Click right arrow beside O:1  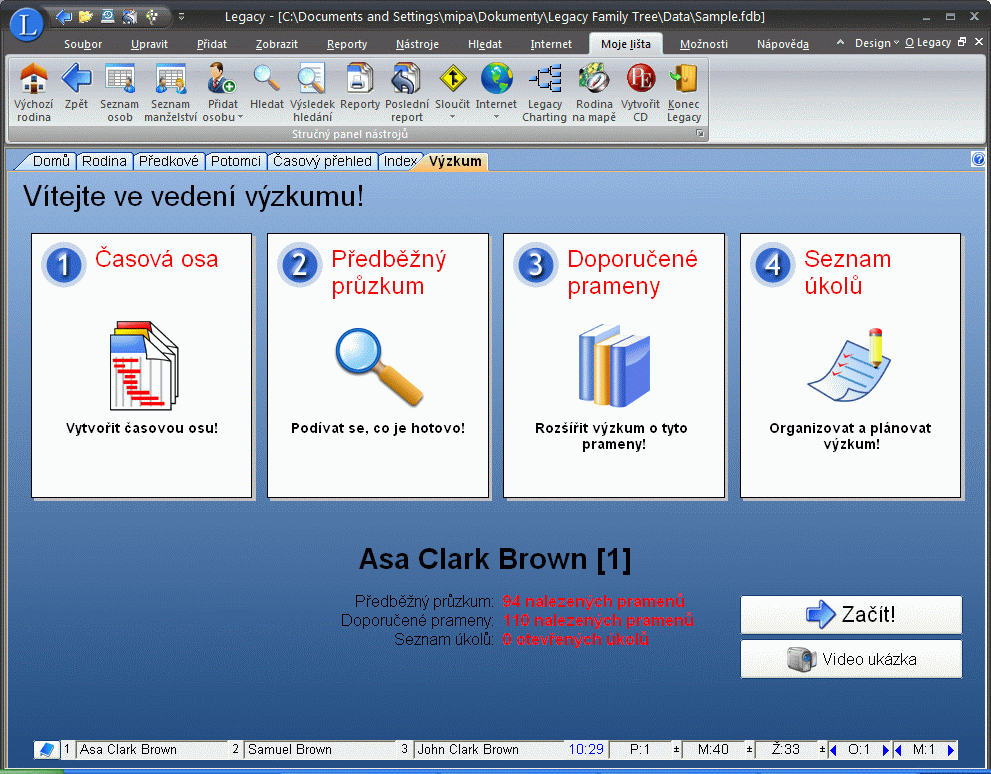(885, 750)
